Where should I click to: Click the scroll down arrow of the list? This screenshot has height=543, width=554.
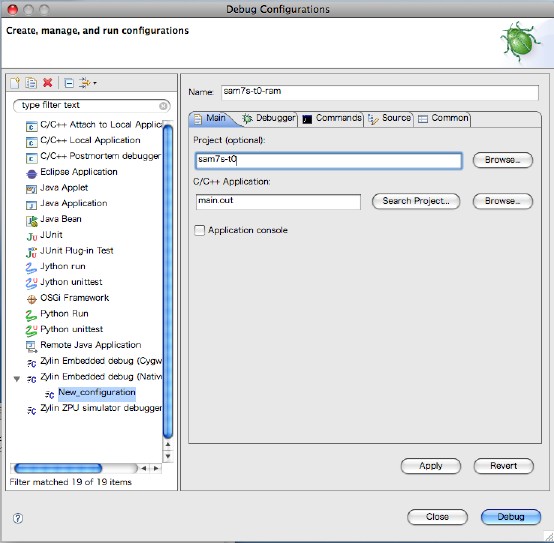pos(168,456)
